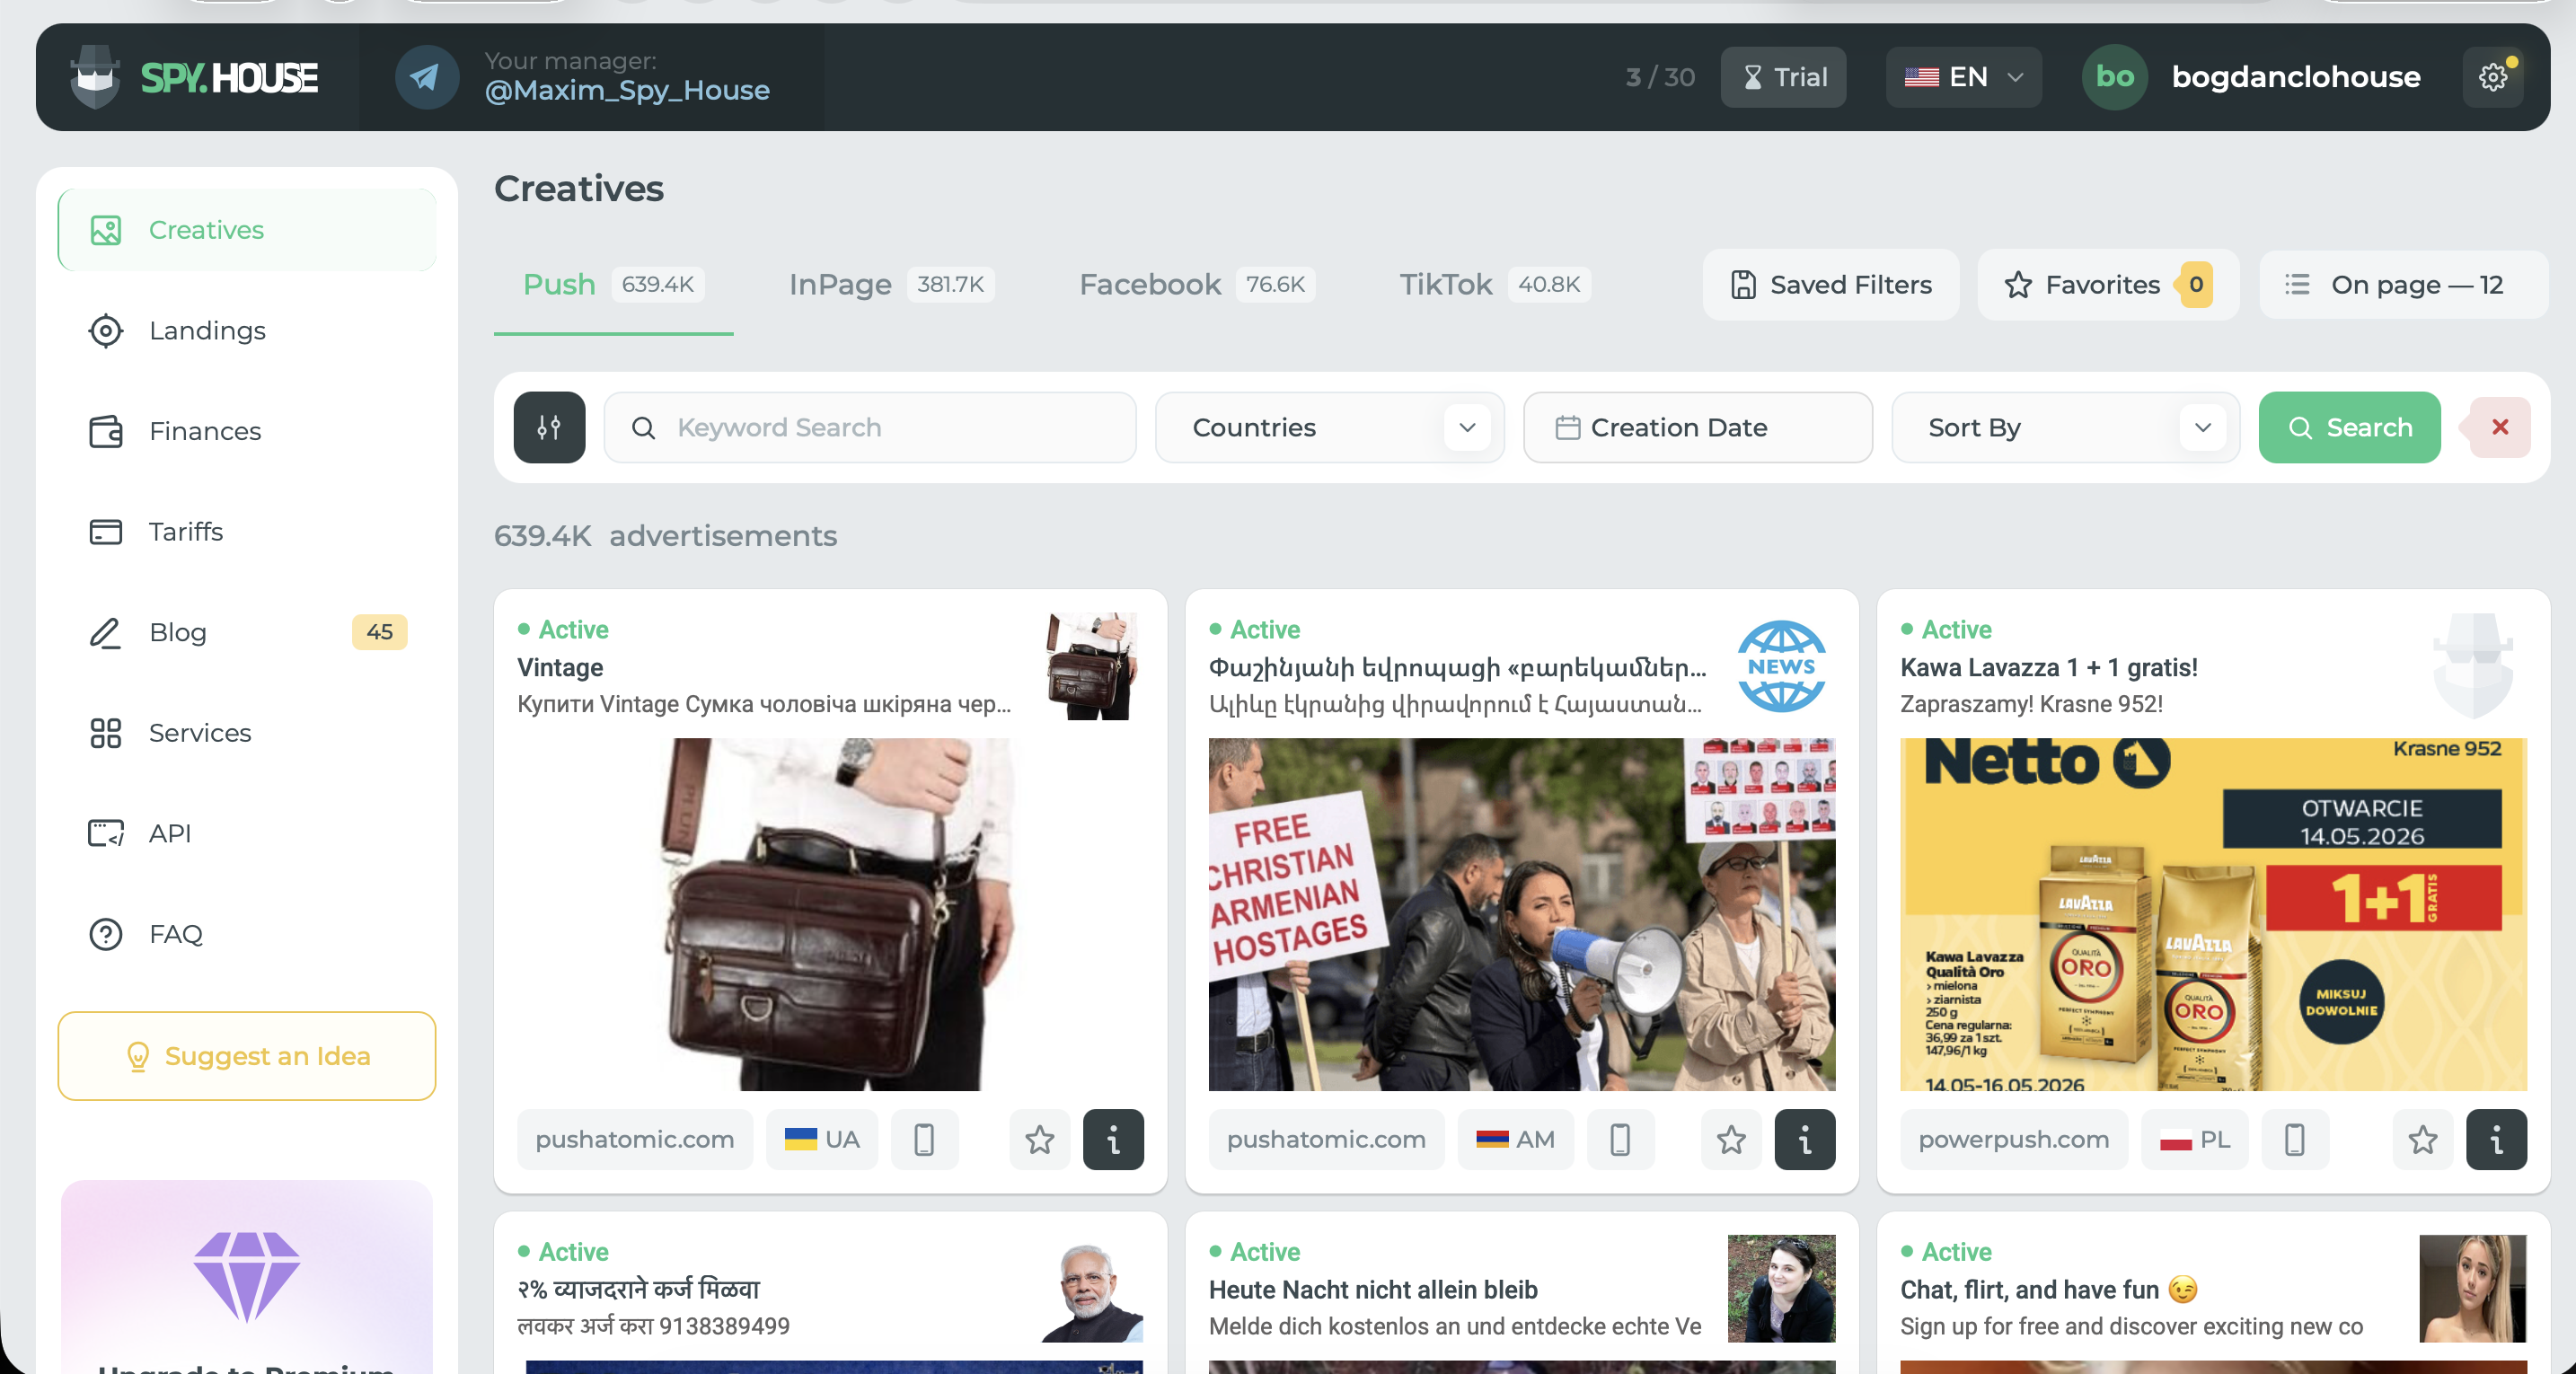Image resolution: width=2576 pixels, height=1374 pixels.
Task: Click the purple Premium diamond icon
Action: pos(247,1276)
